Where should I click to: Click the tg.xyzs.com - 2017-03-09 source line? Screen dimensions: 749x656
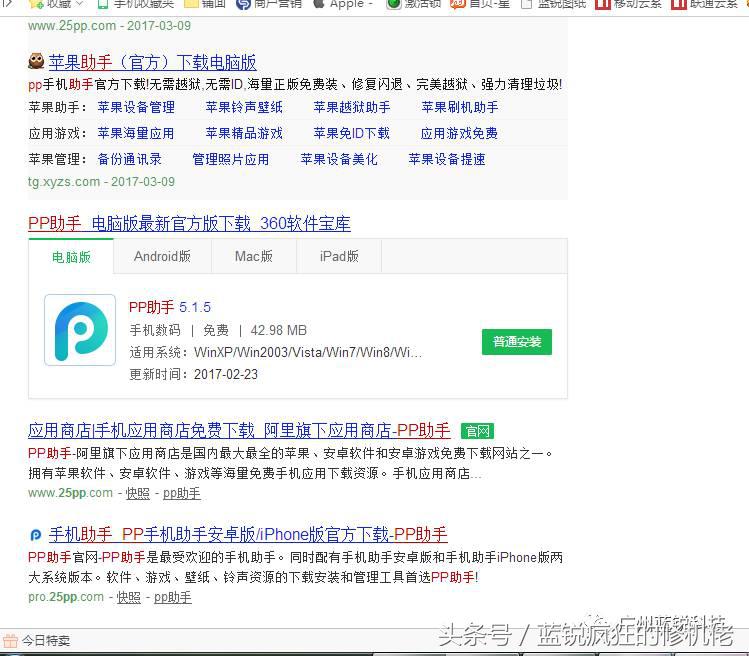101,182
